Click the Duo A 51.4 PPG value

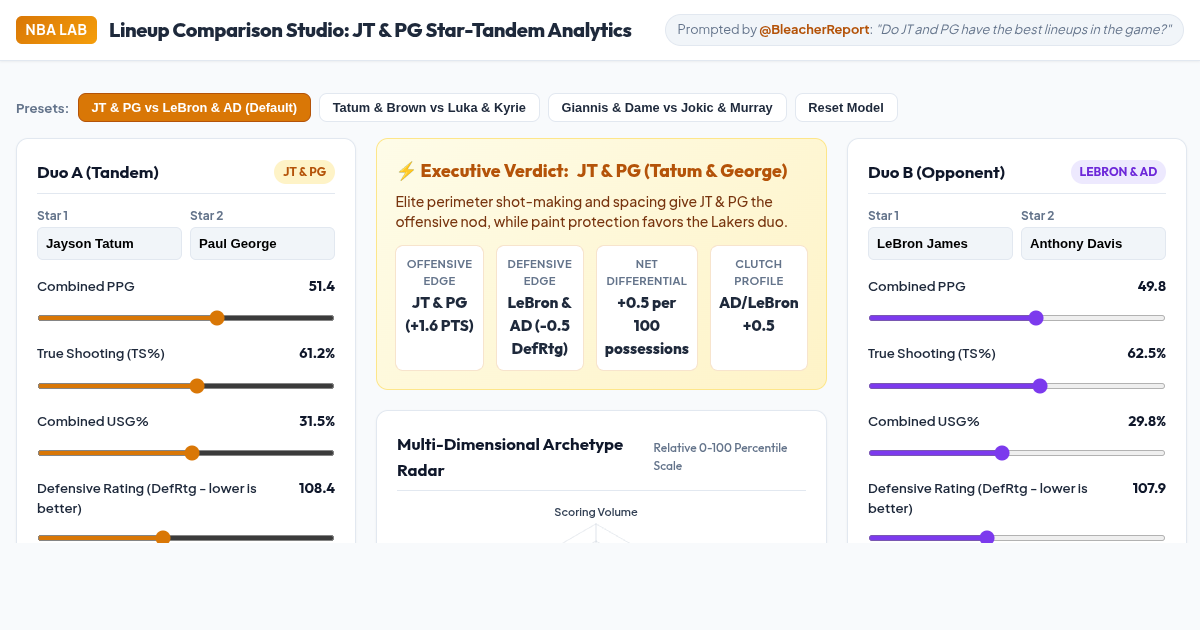322,286
